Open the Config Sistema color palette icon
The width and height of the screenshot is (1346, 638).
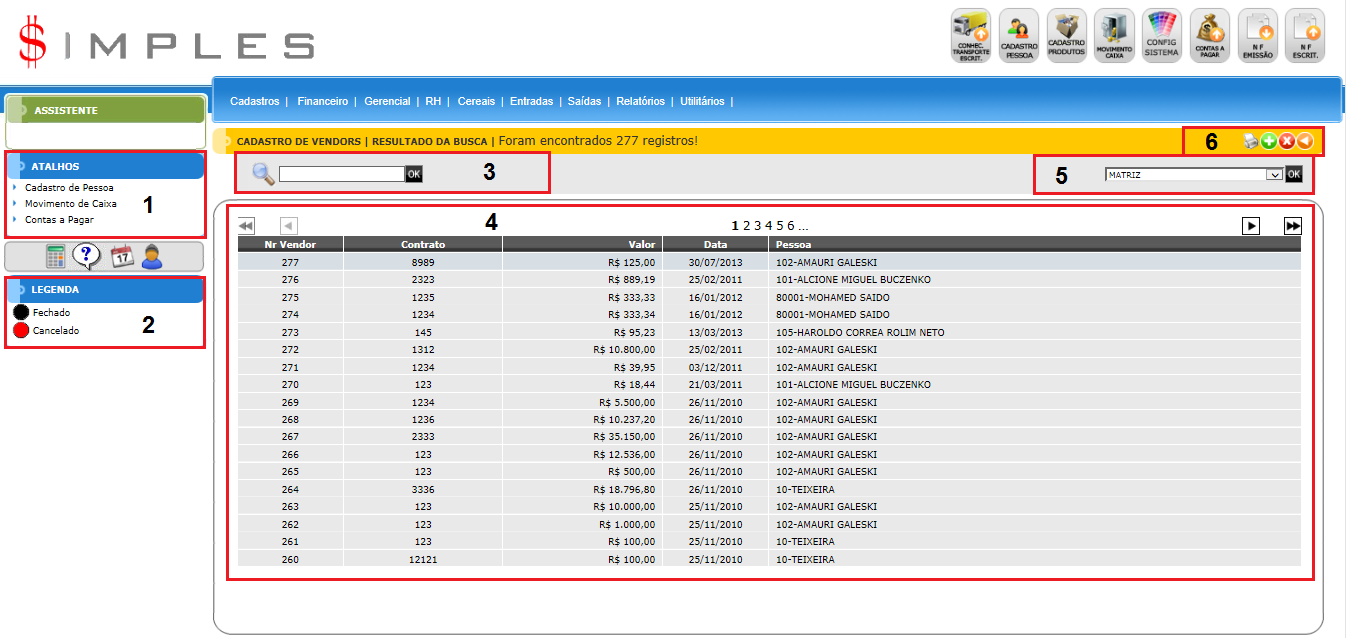pyautogui.click(x=1161, y=36)
